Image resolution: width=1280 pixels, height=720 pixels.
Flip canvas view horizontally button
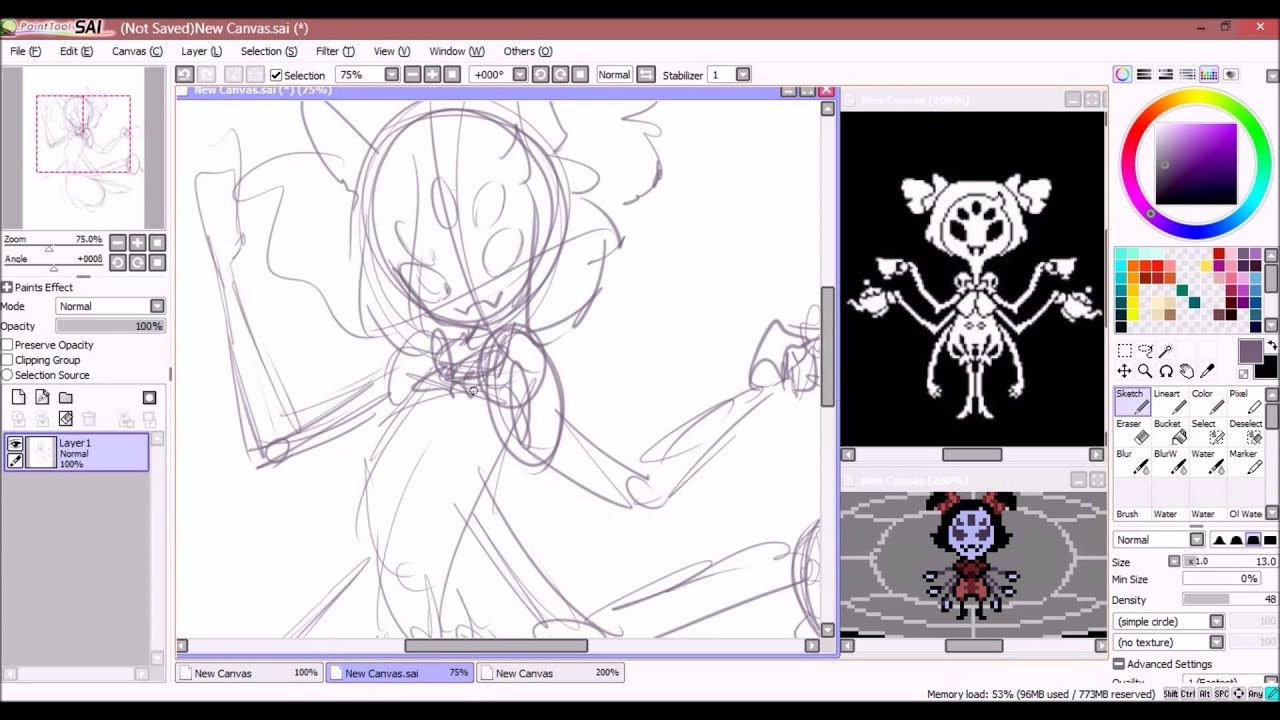point(646,74)
